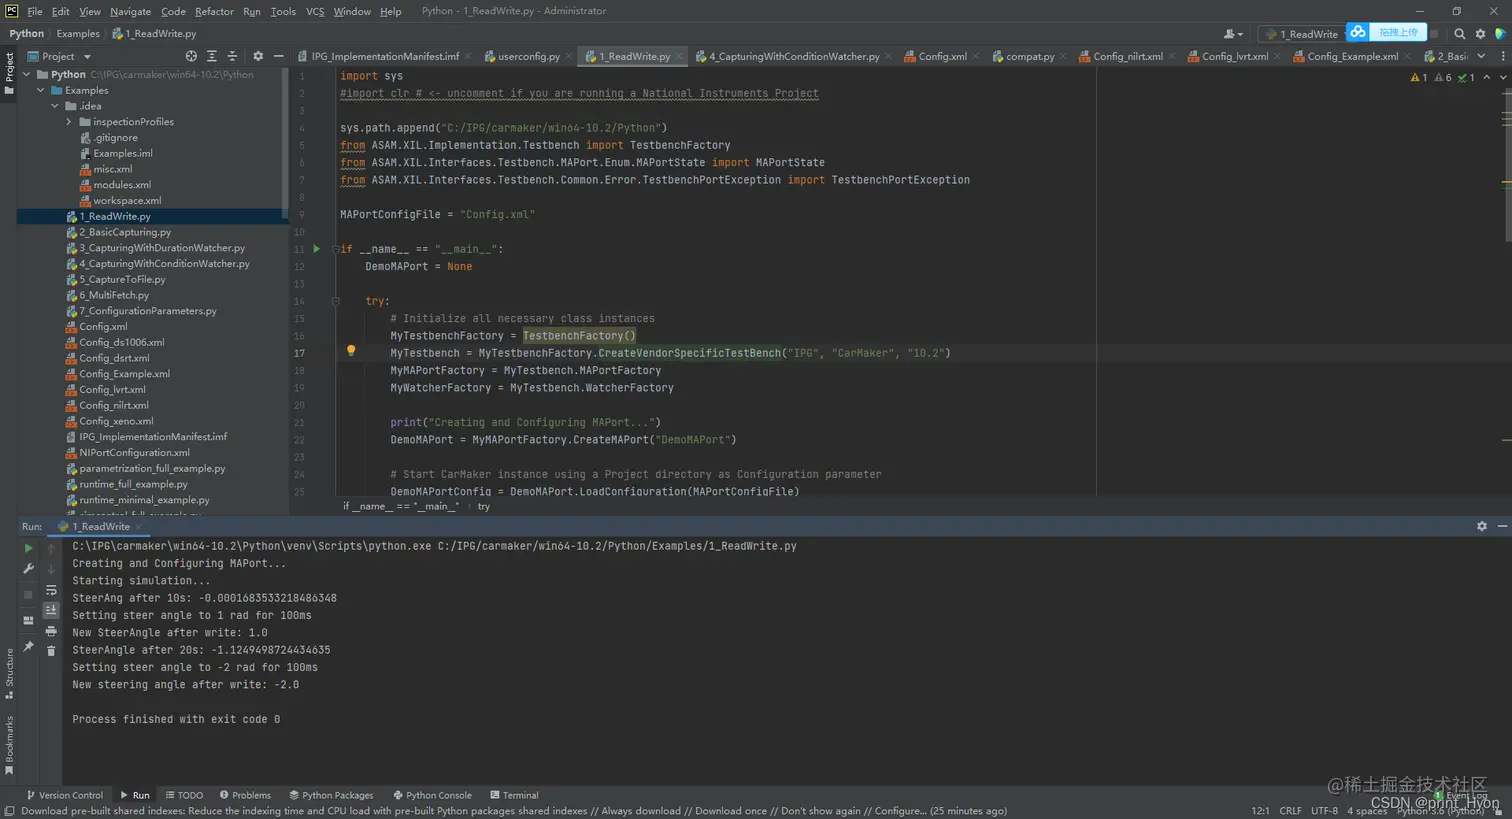This screenshot has height=819, width=1512.
Task: Open the Tools menu
Action: tap(283, 11)
